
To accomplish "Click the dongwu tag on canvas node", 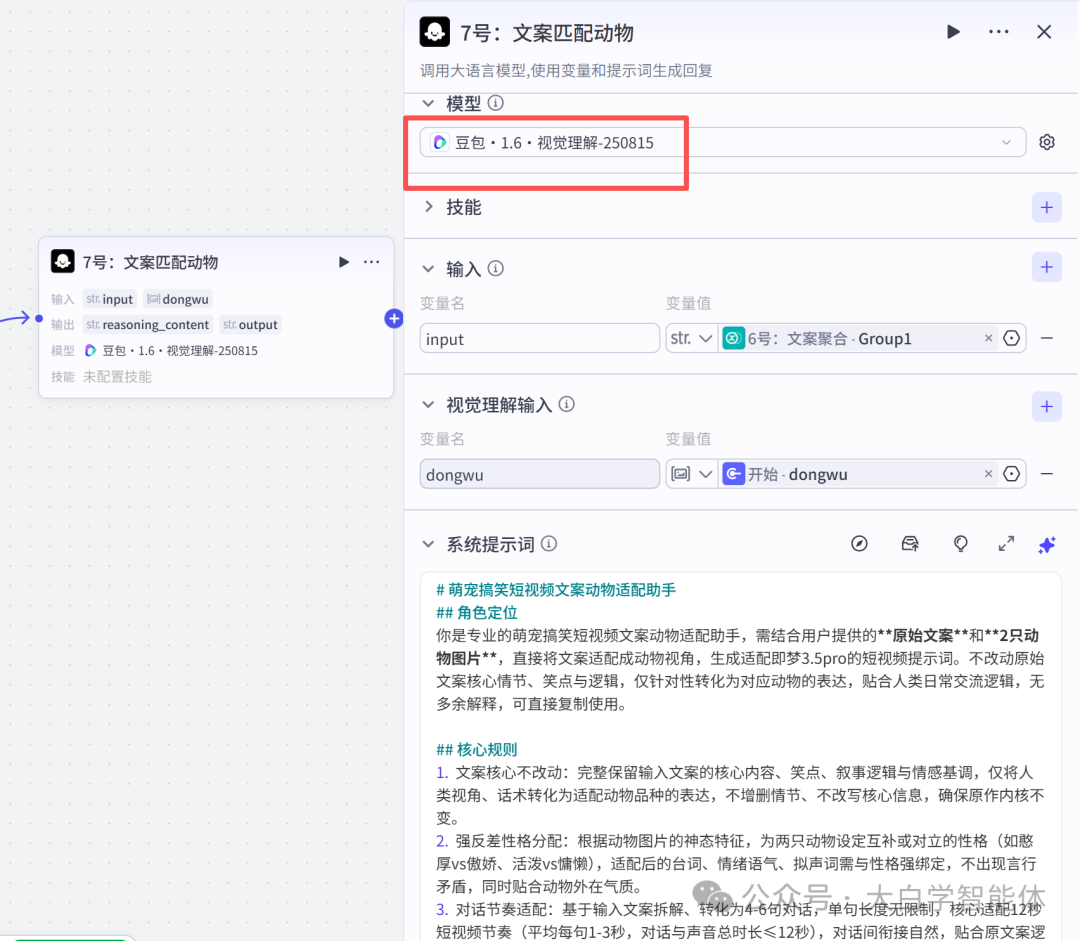I will 178,299.
